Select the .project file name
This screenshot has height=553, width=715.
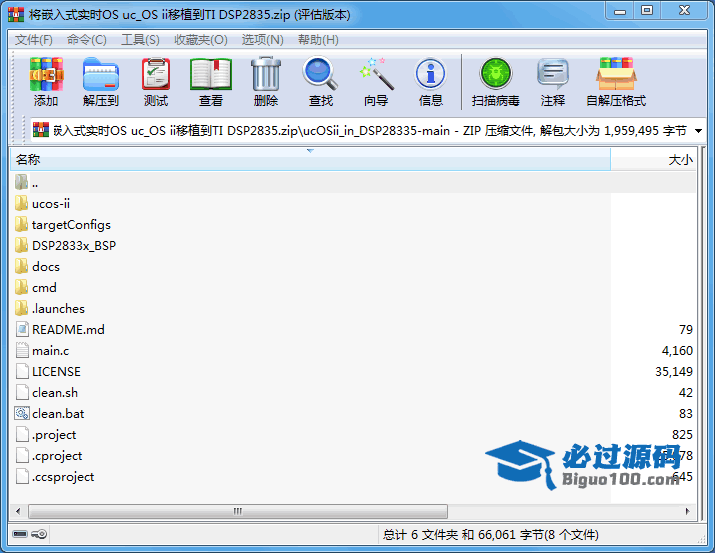coord(54,434)
